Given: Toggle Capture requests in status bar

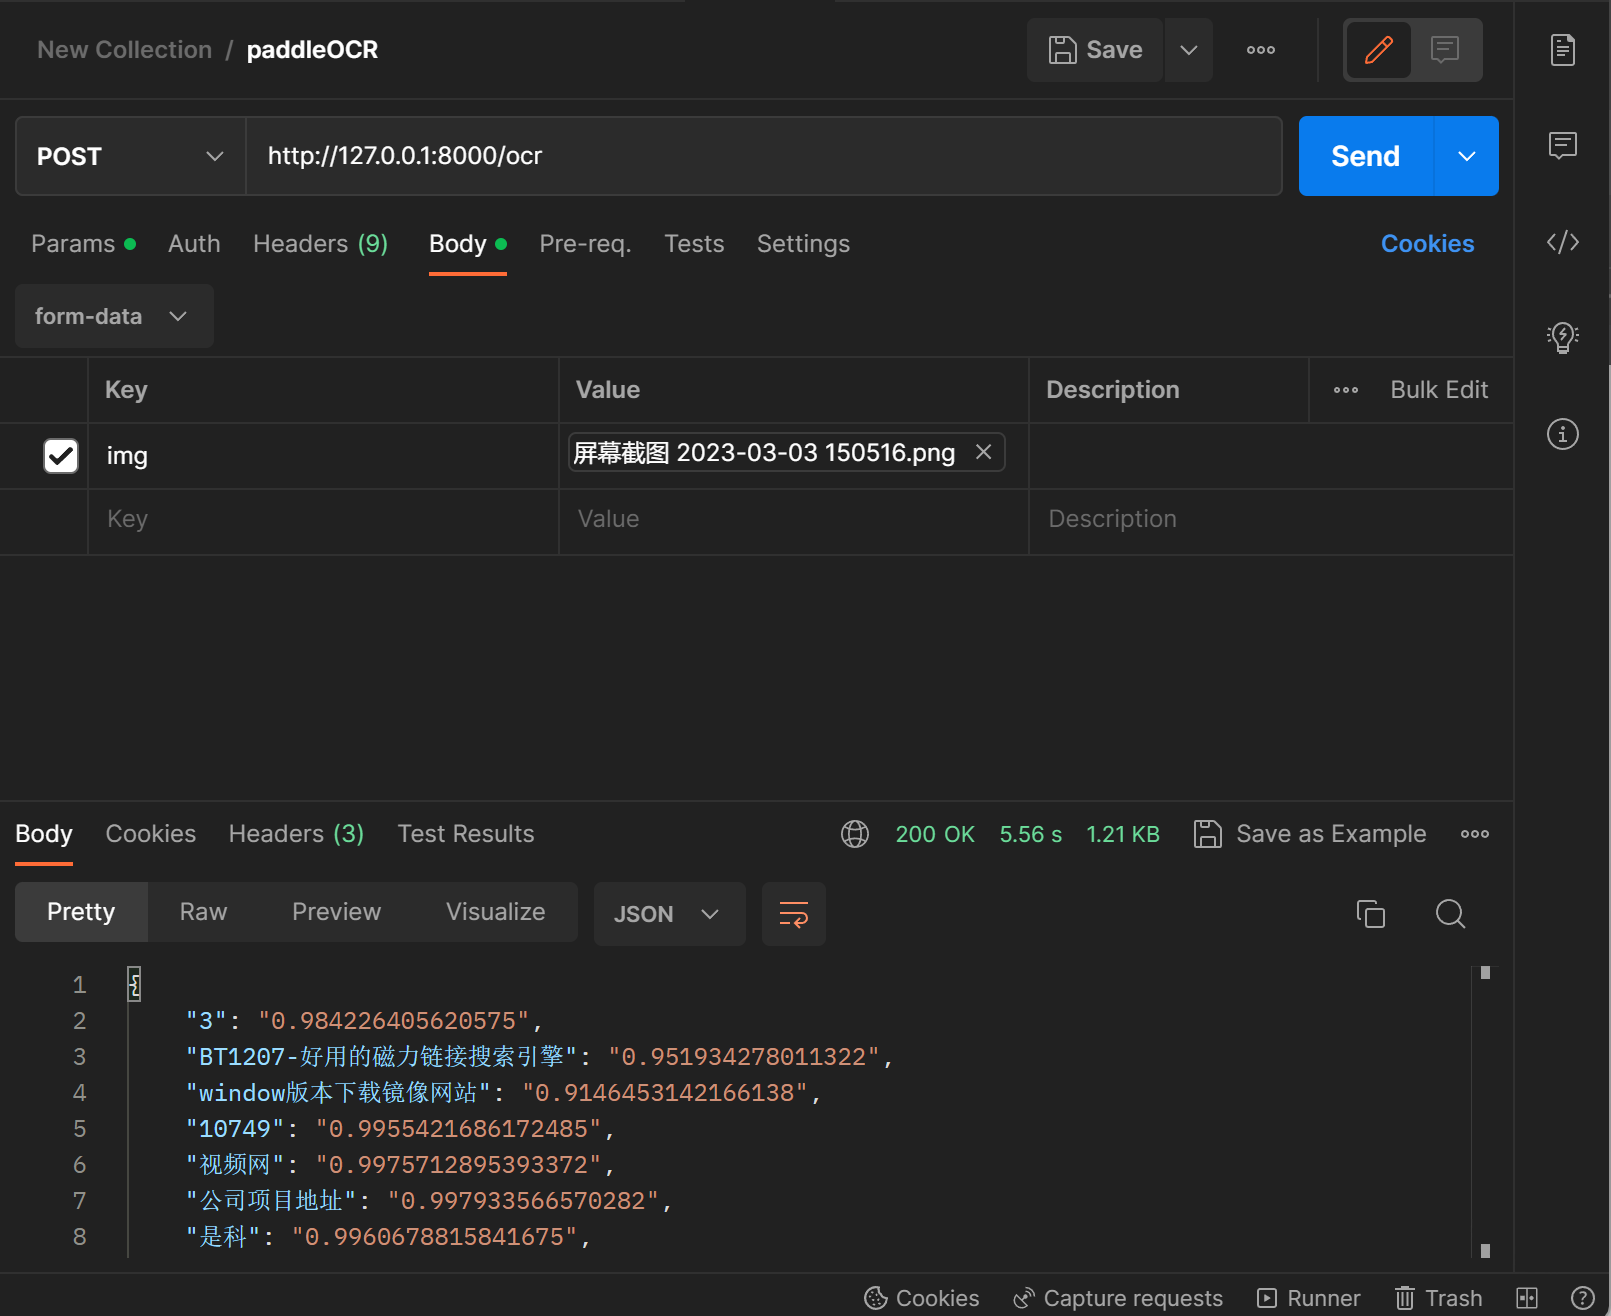Looking at the screenshot, I should 1117,1297.
